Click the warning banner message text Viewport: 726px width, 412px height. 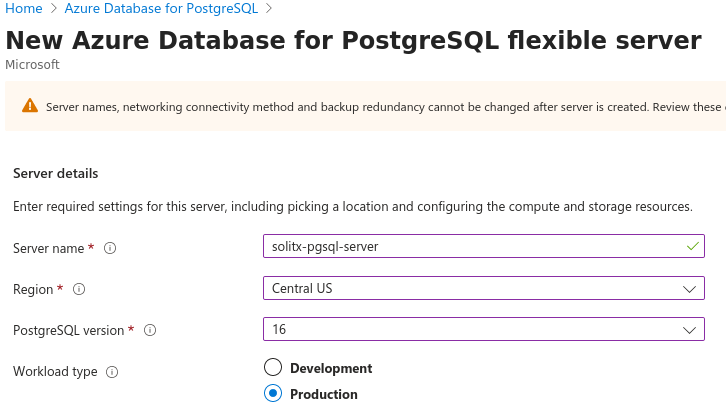click(386, 107)
